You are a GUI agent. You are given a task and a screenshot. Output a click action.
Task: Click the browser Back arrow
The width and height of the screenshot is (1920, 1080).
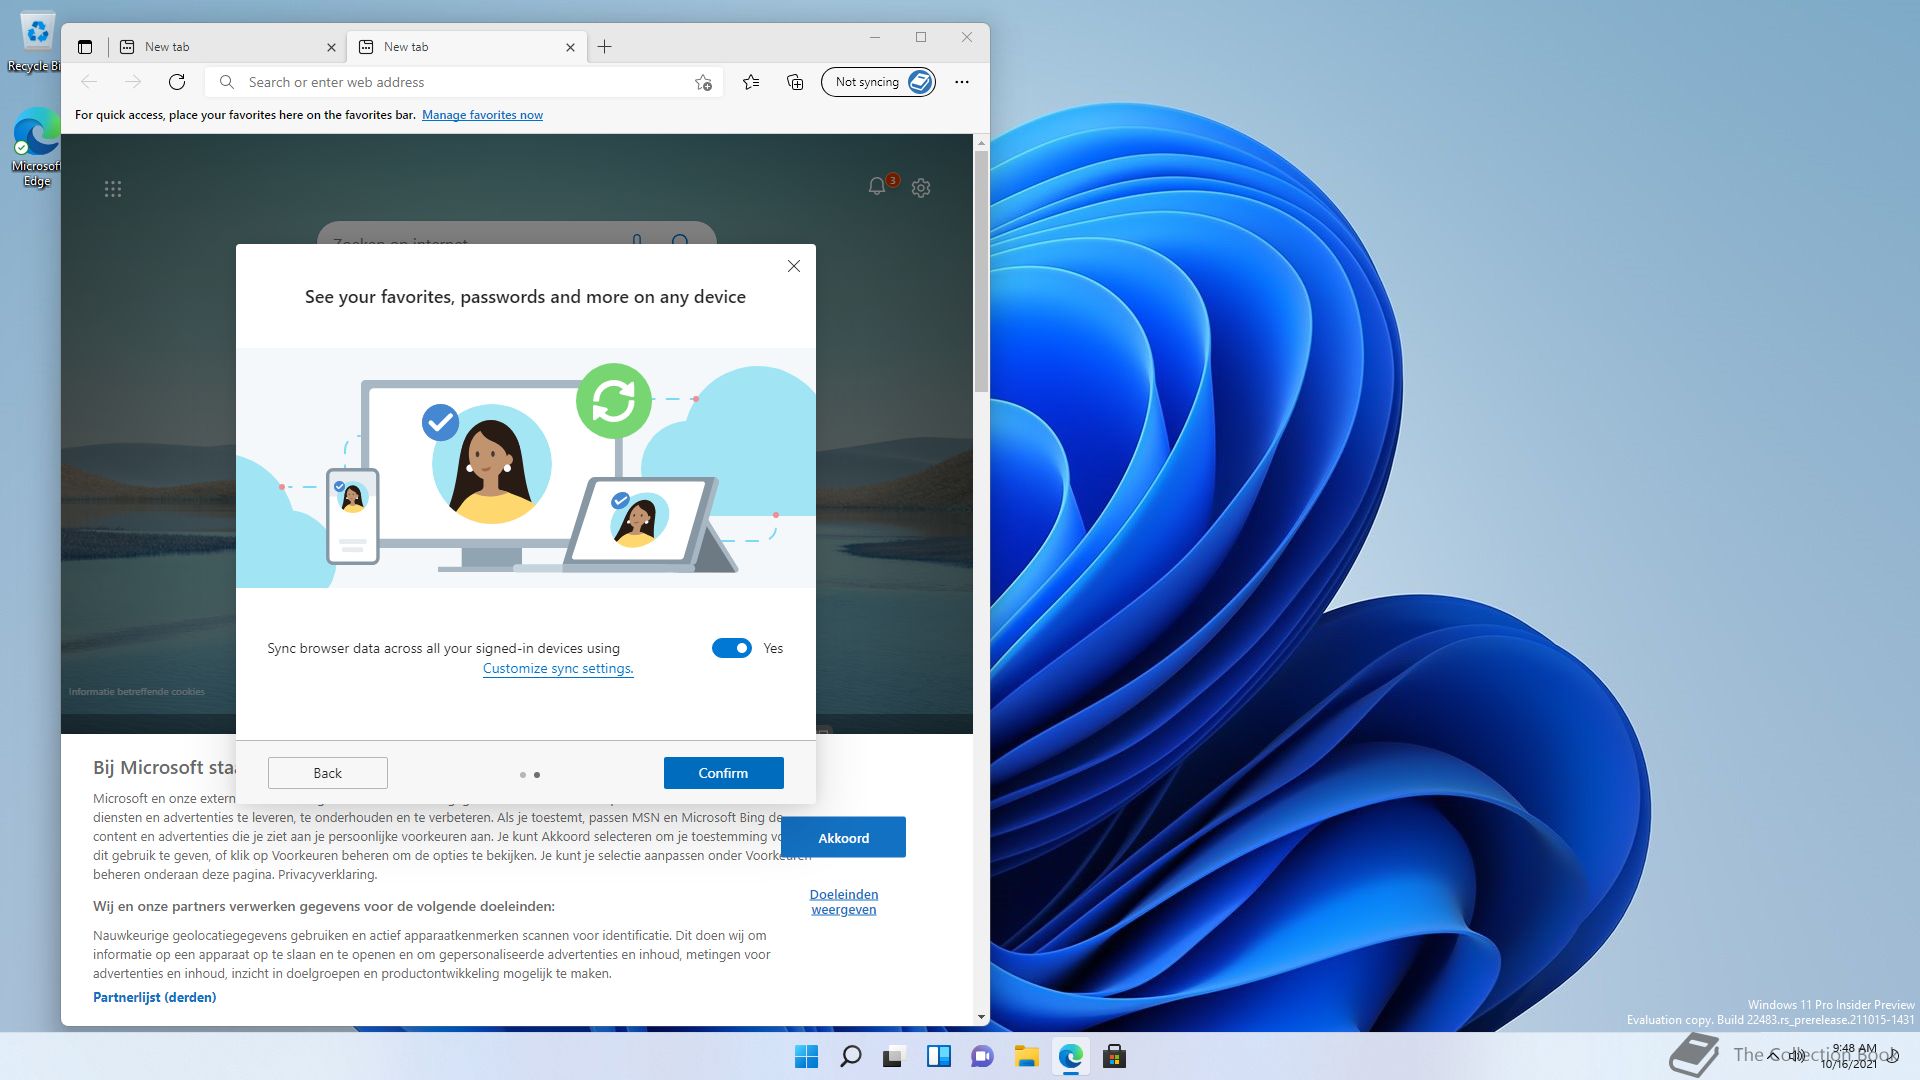pyautogui.click(x=89, y=82)
